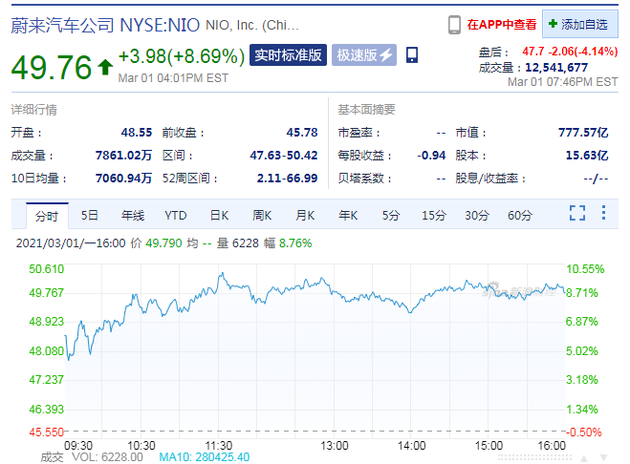Open the 分时 chart tab
The image size is (630, 464).
pos(47,216)
